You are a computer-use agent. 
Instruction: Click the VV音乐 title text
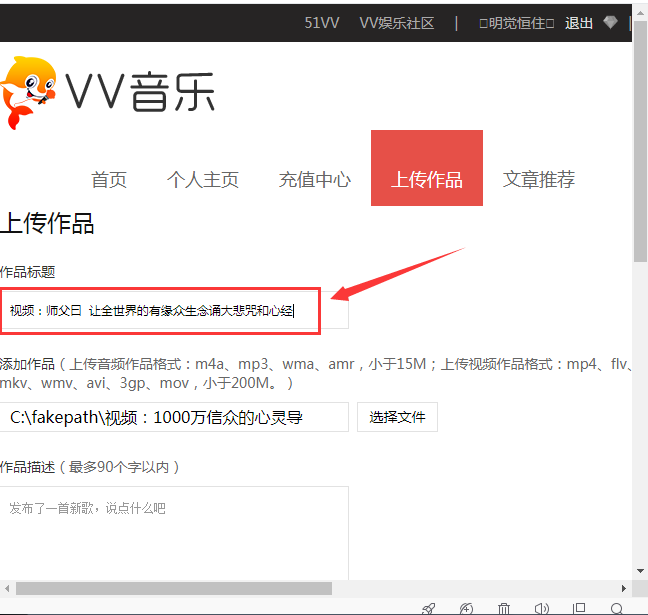click(140, 92)
